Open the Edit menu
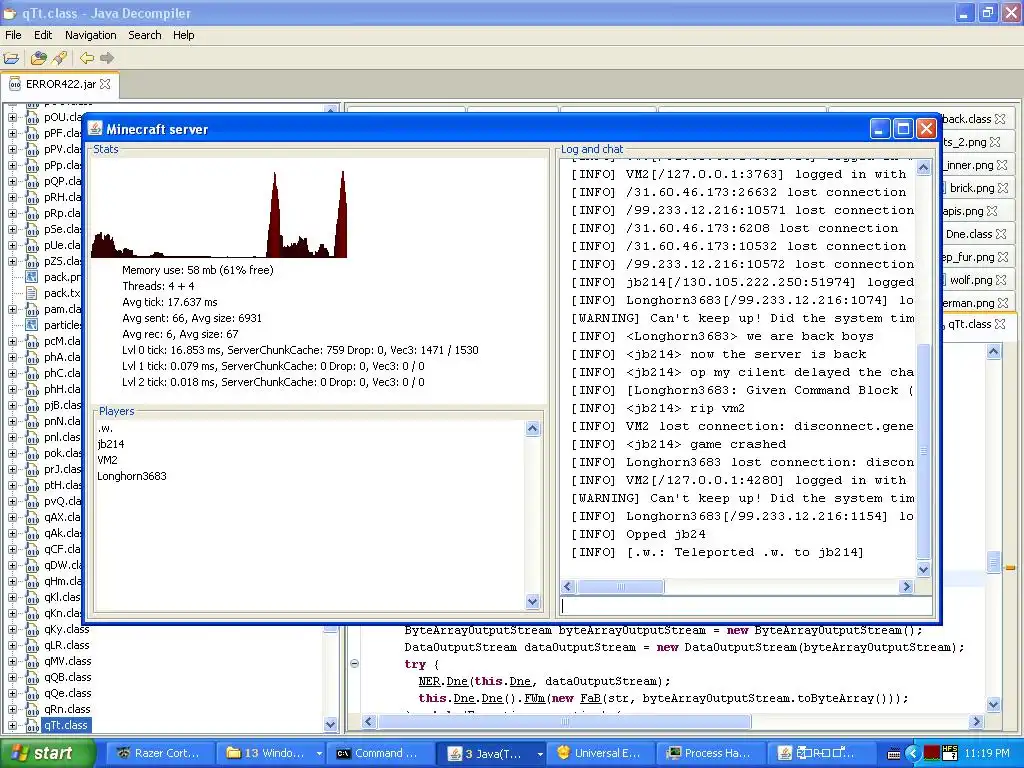1024x768 pixels. [43, 35]
